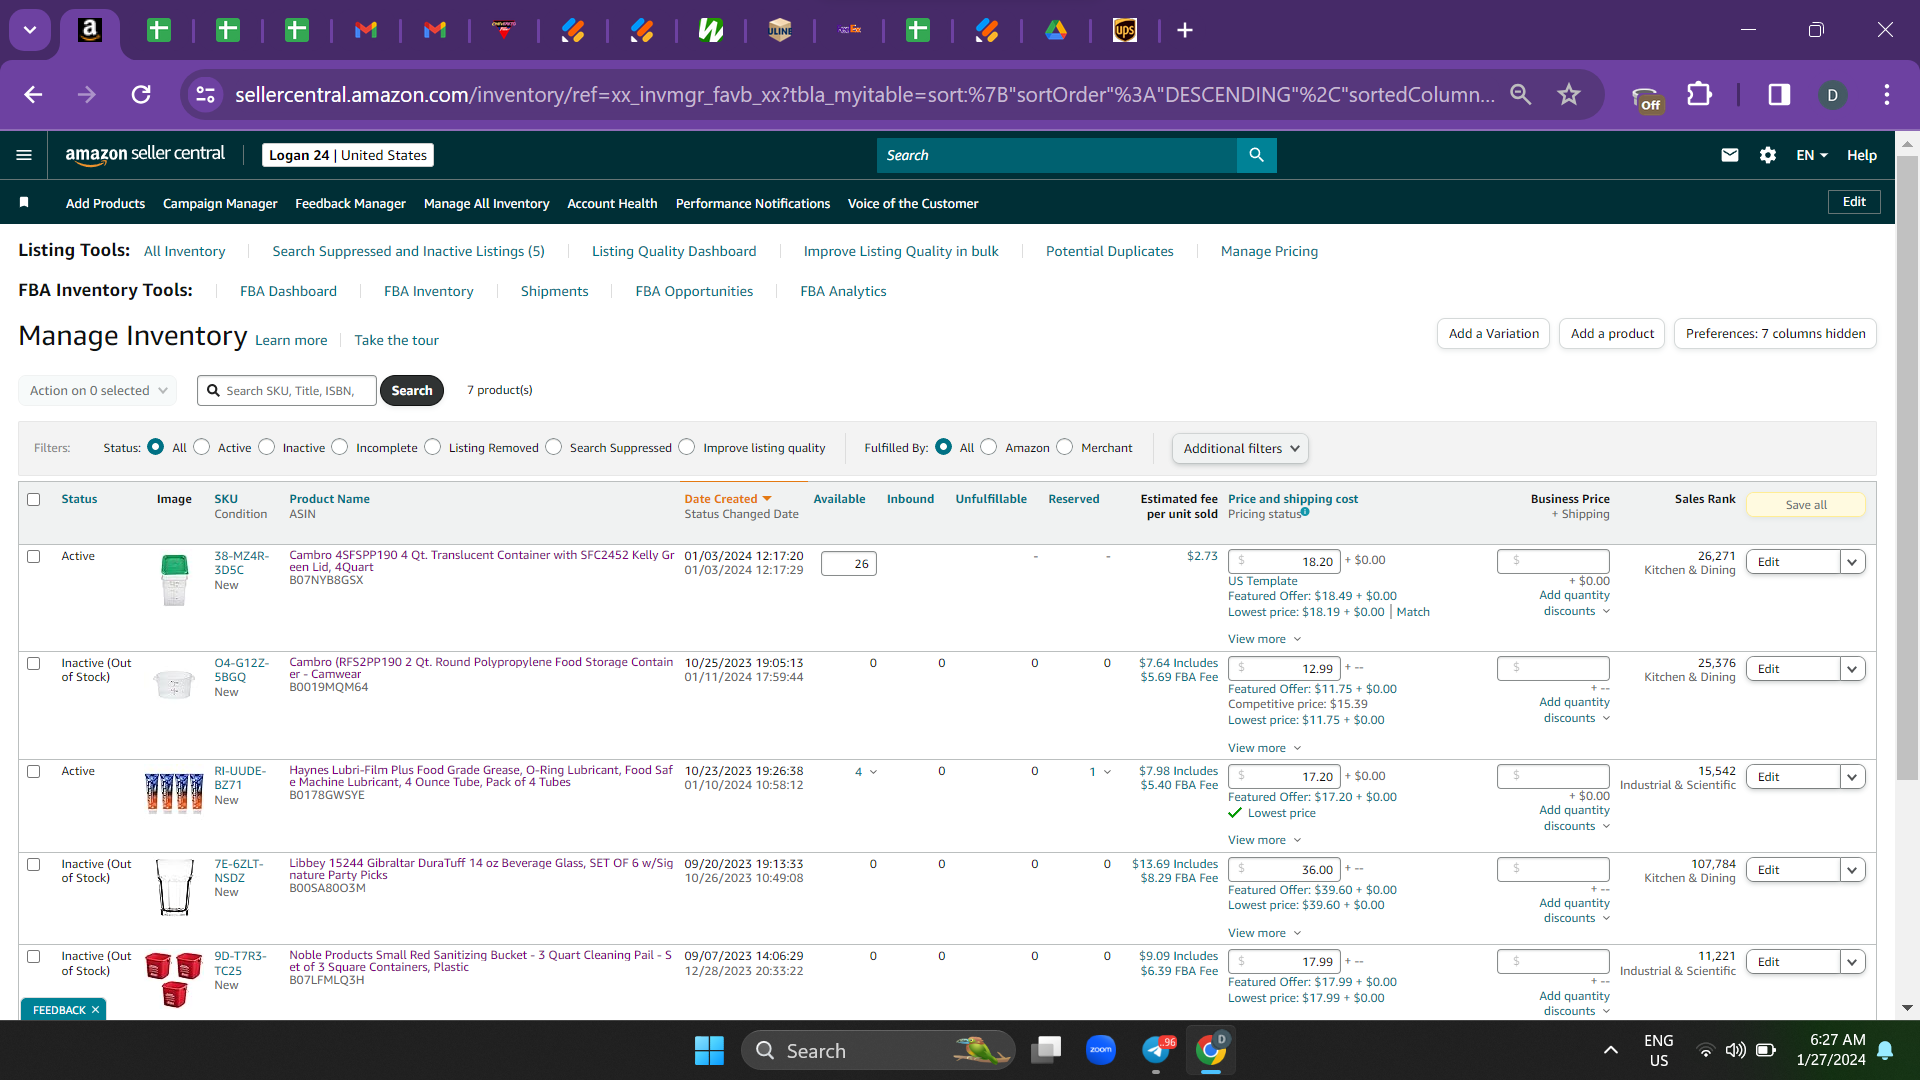Open the FBA Inventory tool tab
1920x1080 pixels.
tap(428, 291)
